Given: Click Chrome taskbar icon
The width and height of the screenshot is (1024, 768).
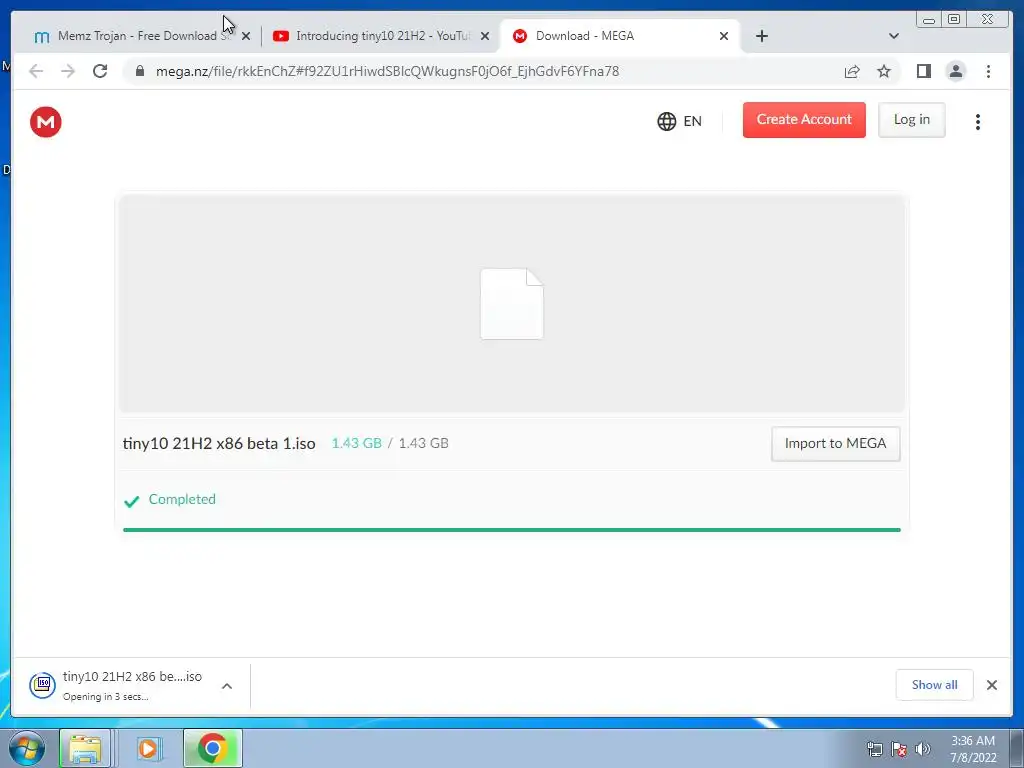Looking at the screenshot, I should 213,748.
